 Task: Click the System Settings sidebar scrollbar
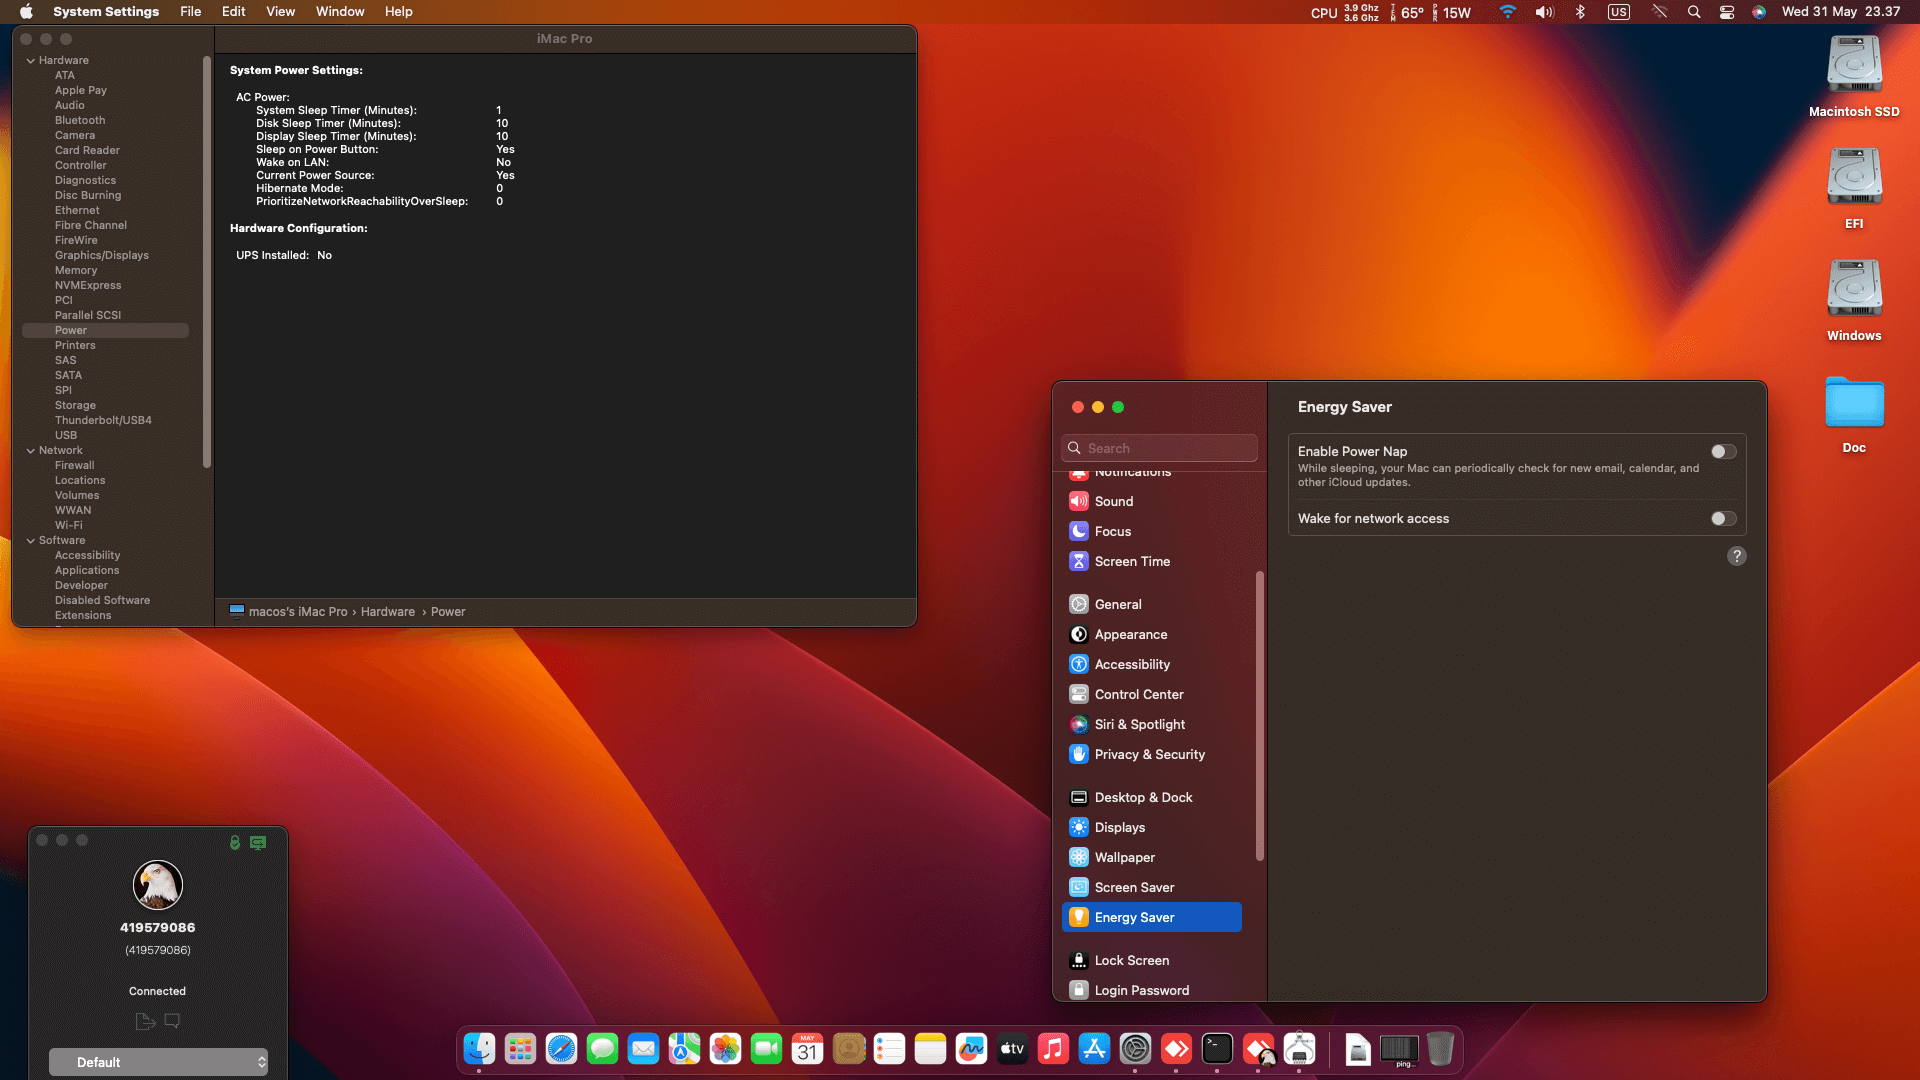pyautogui.click(x=1259, y=715)
